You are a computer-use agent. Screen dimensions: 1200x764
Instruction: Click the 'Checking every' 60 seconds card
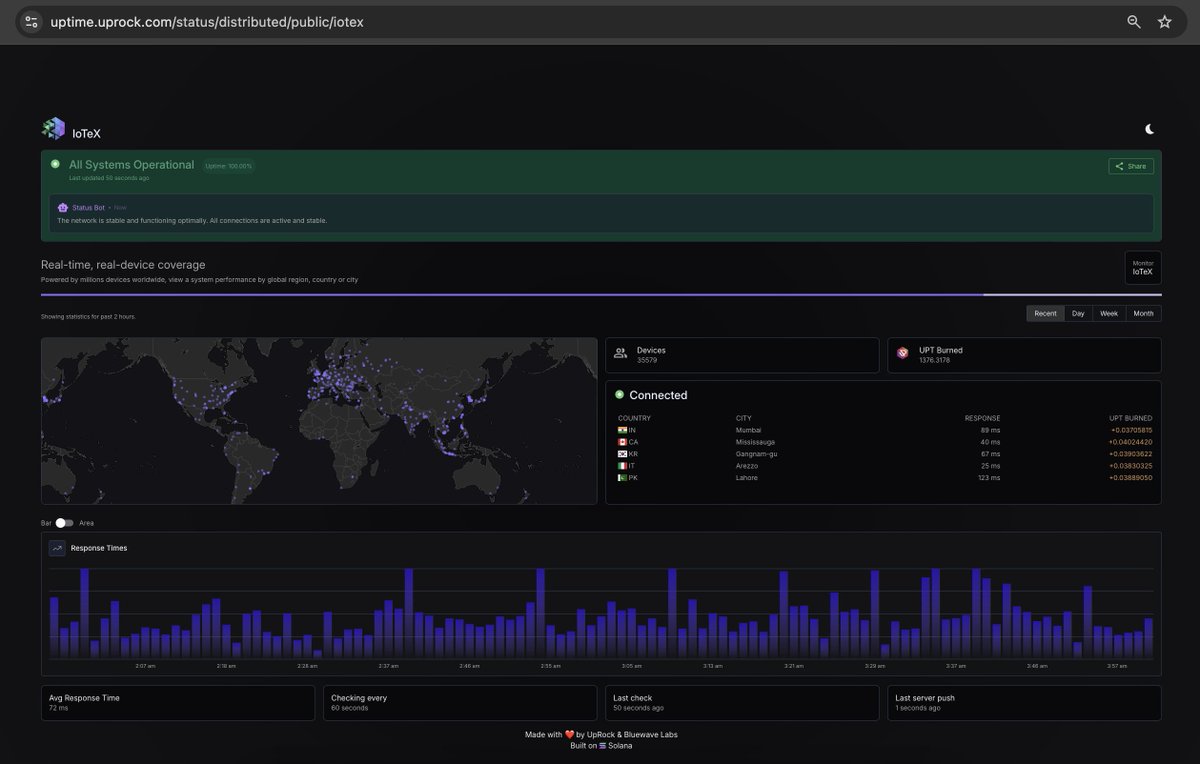coord(460,703)
